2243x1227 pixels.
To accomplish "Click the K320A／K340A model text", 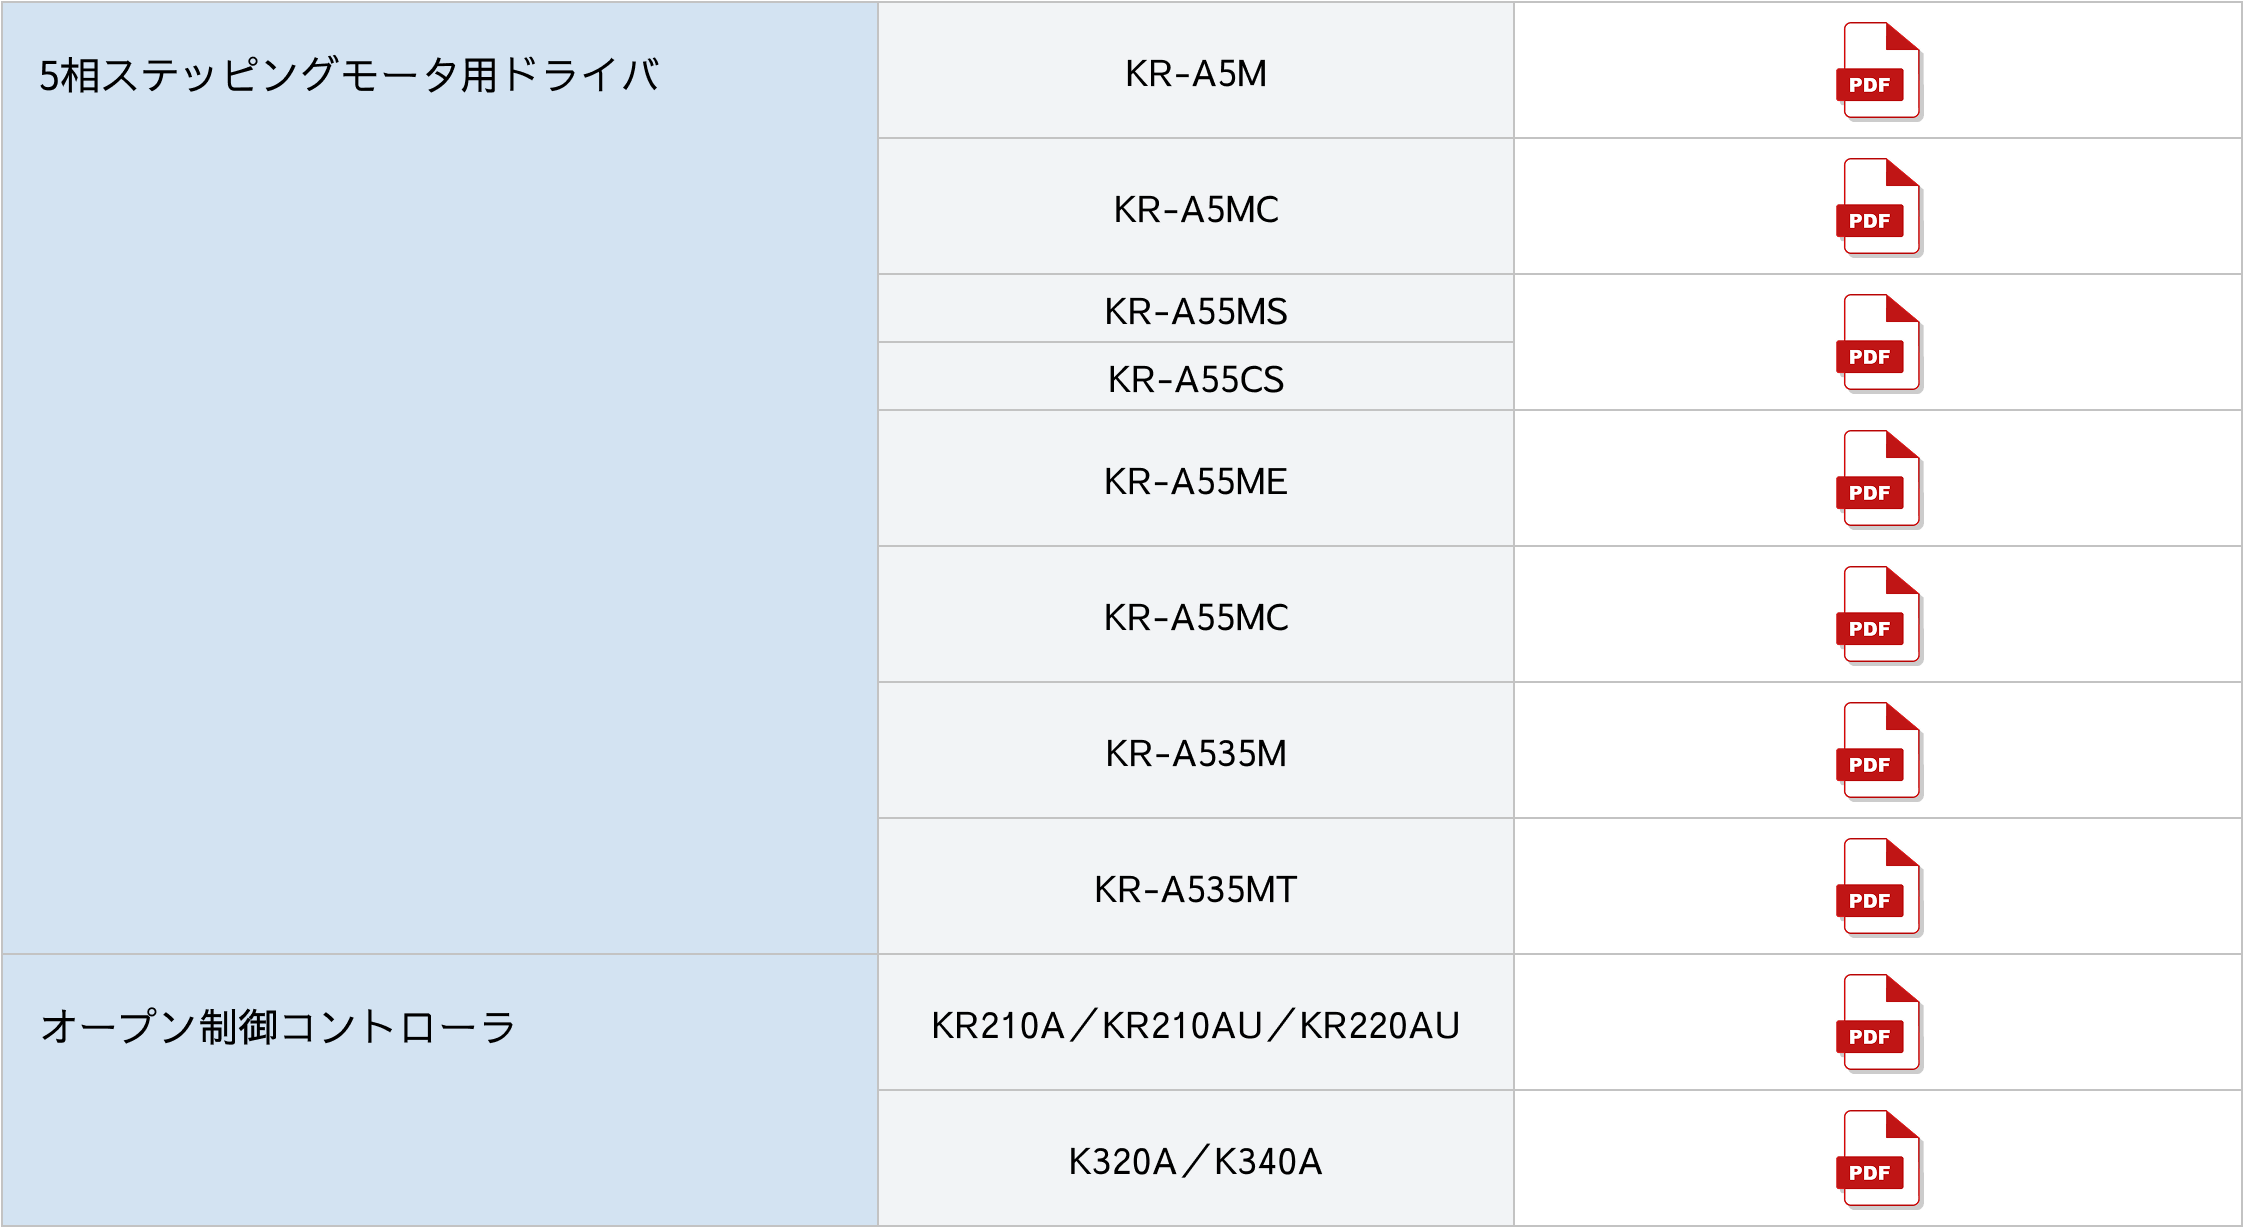I will (x=1195, y=1162).
